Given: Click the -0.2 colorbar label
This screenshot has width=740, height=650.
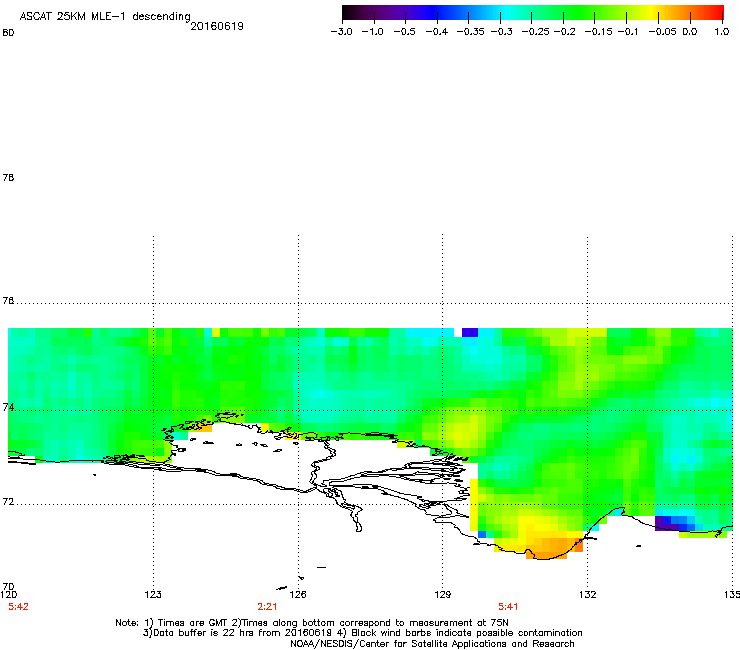Looking at the screenshot, I should 564,32.
